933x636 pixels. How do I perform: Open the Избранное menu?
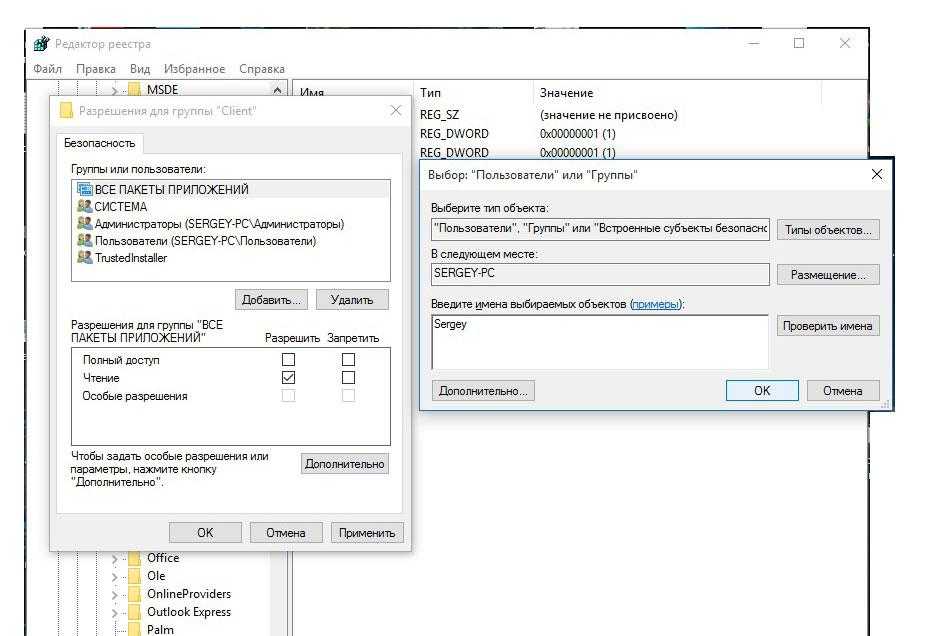[194, 69]
